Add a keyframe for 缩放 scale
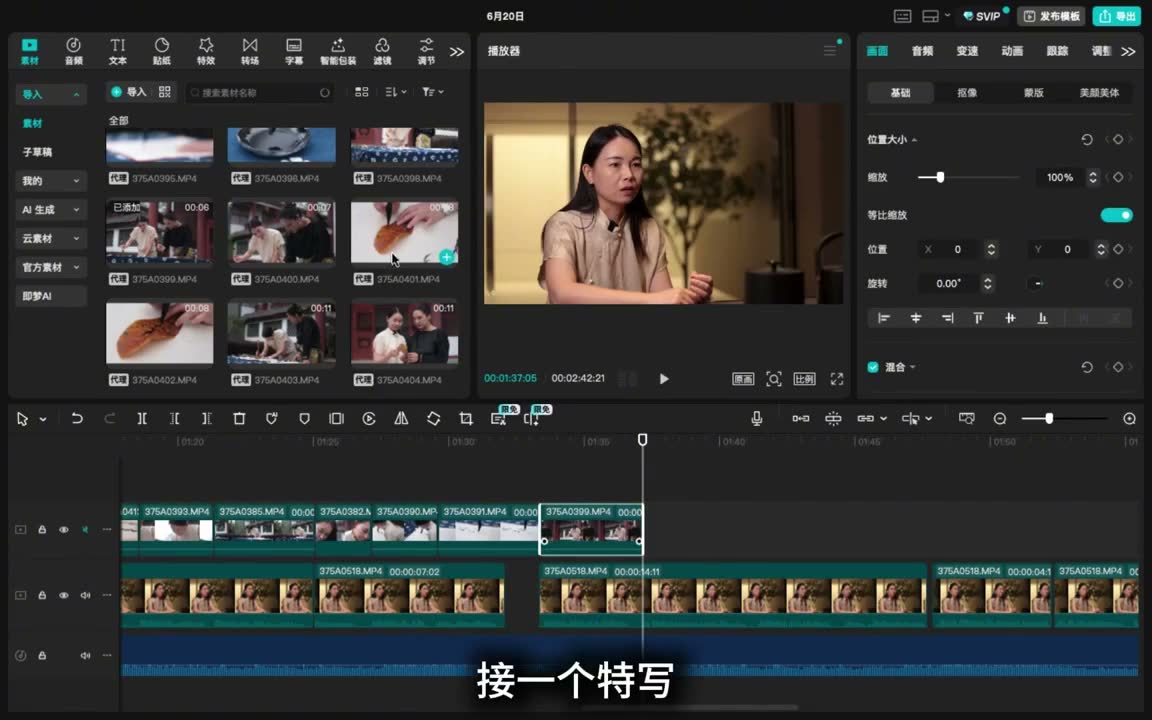This screenshot has width=1152, height=720. pyautogui.click(x=1118, y=177)
